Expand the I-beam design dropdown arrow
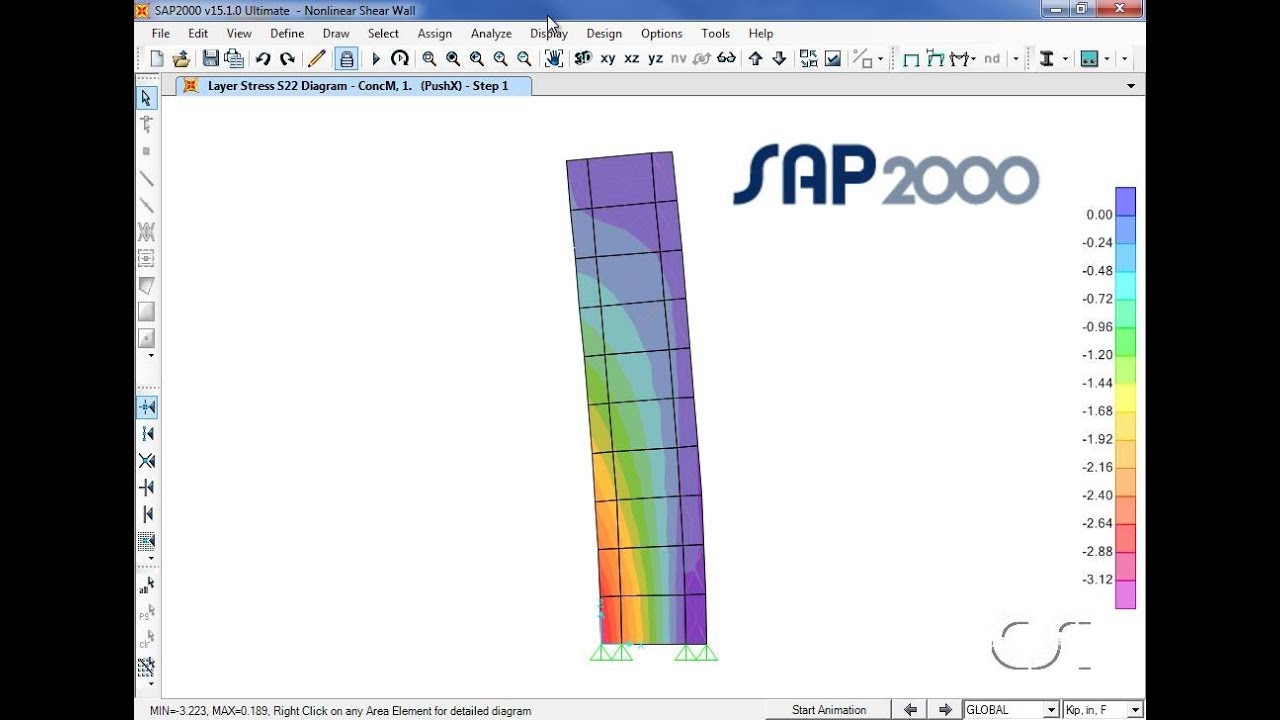 (1065, 59)
